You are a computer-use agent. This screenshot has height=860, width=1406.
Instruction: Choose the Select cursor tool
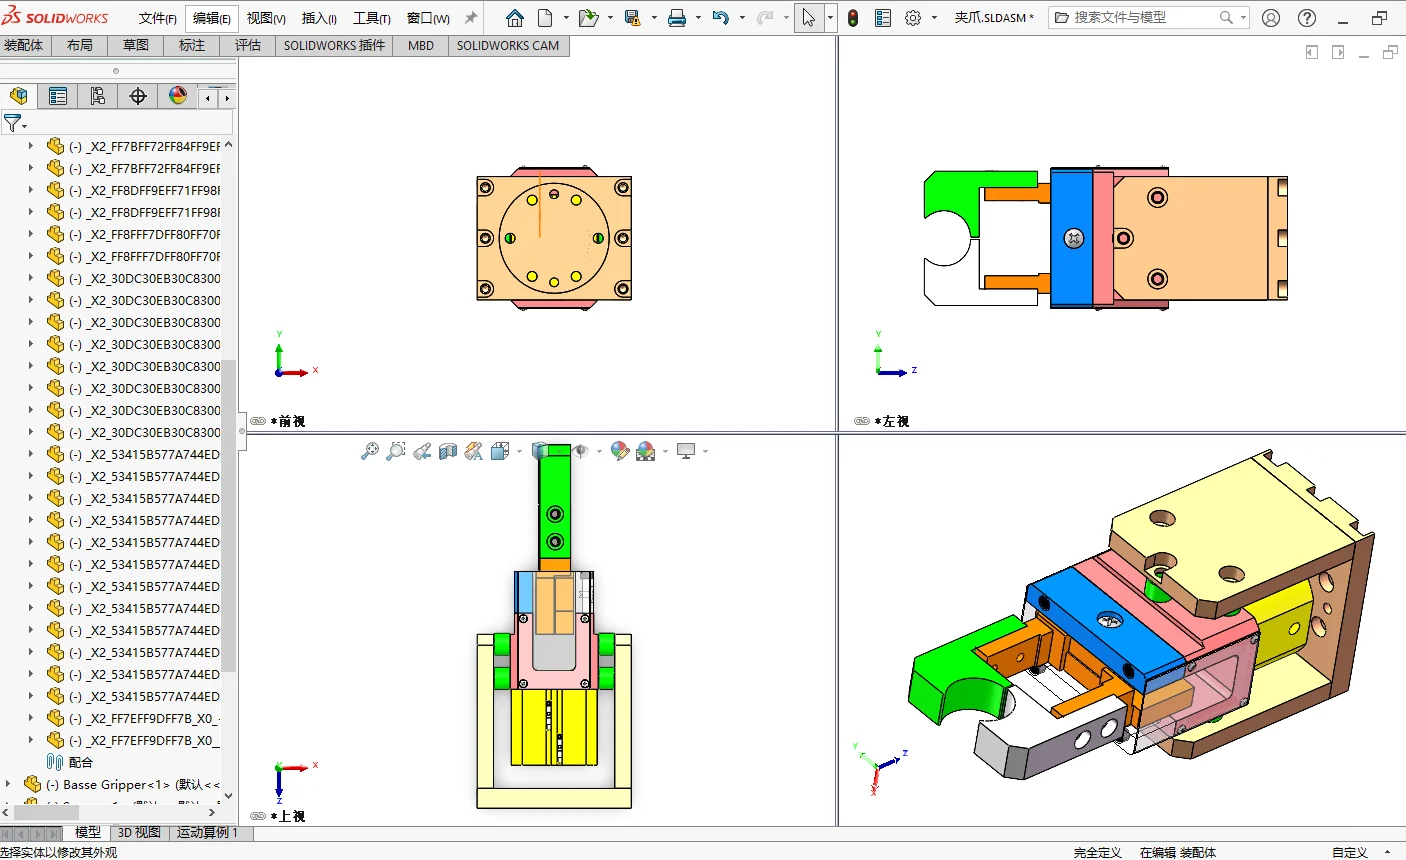click(x=809, y=18)
